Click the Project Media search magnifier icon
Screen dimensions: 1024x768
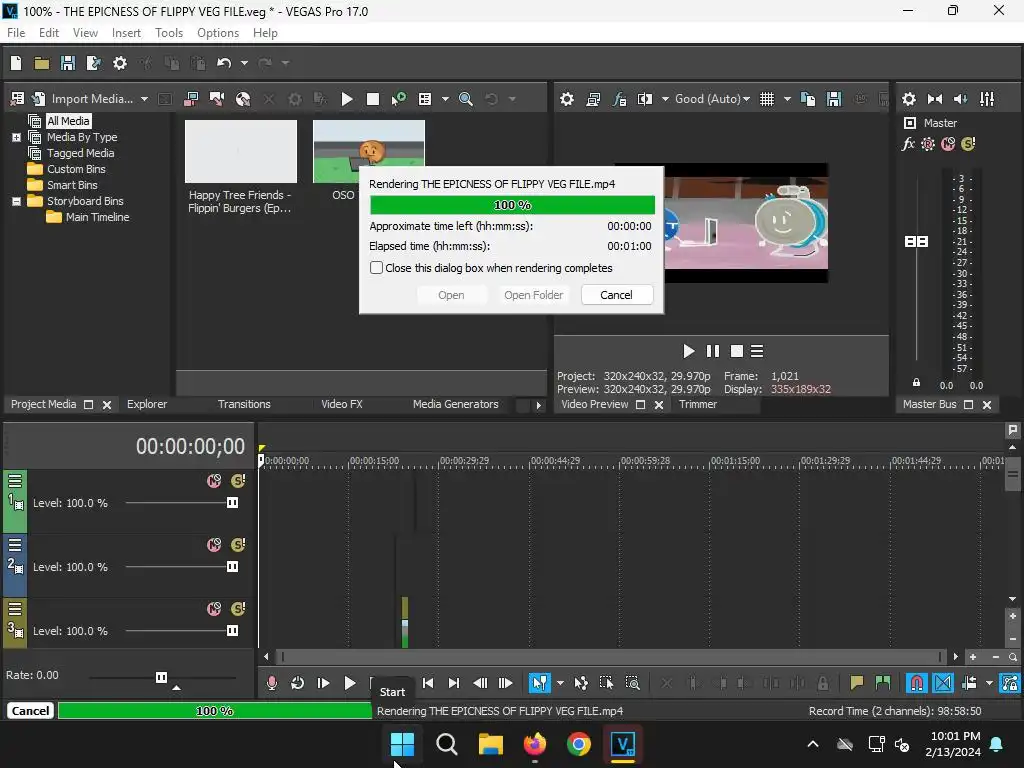466,99
